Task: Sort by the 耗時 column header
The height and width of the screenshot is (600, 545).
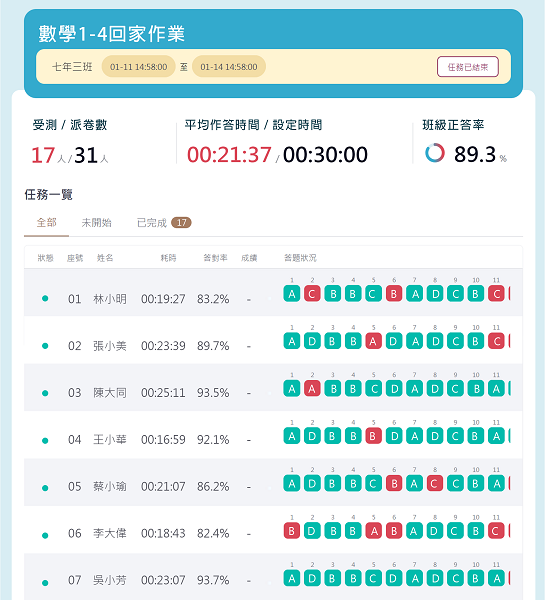Action: pos(168,258)
